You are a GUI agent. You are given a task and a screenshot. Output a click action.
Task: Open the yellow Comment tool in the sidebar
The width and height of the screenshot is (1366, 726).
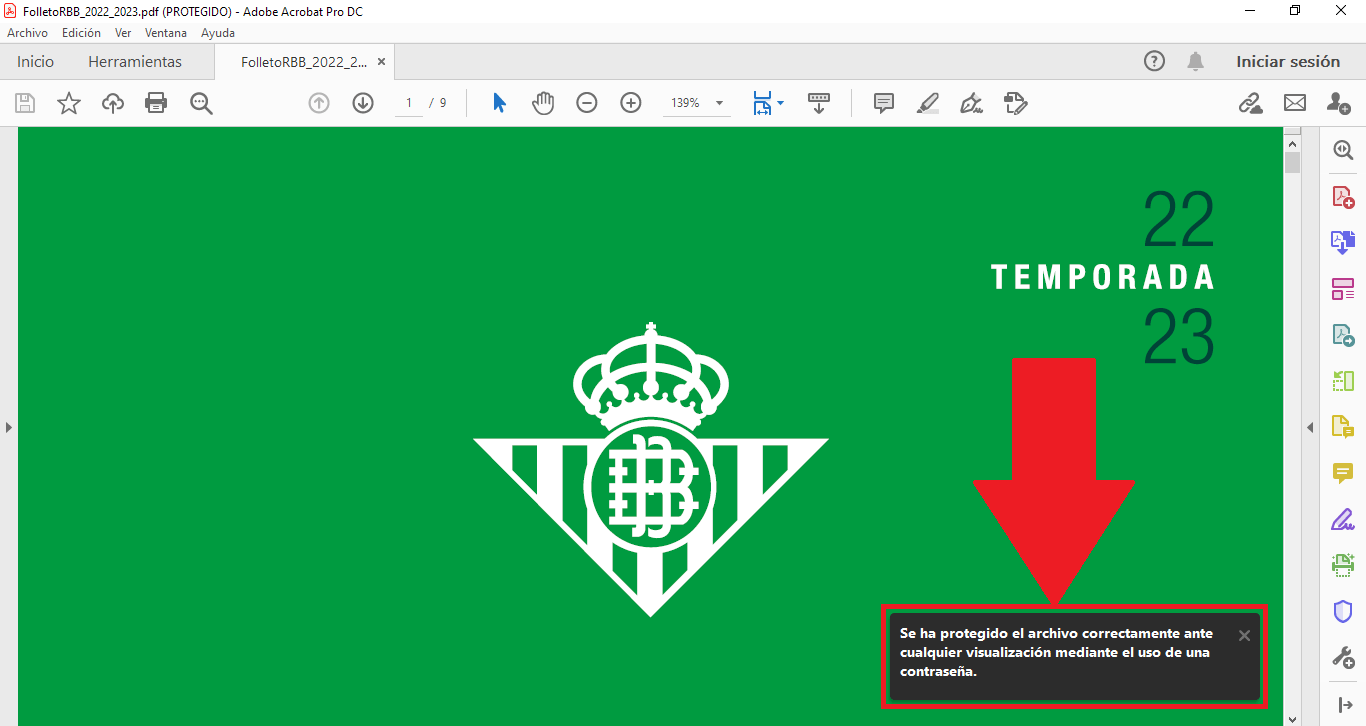pos(1343,473)
